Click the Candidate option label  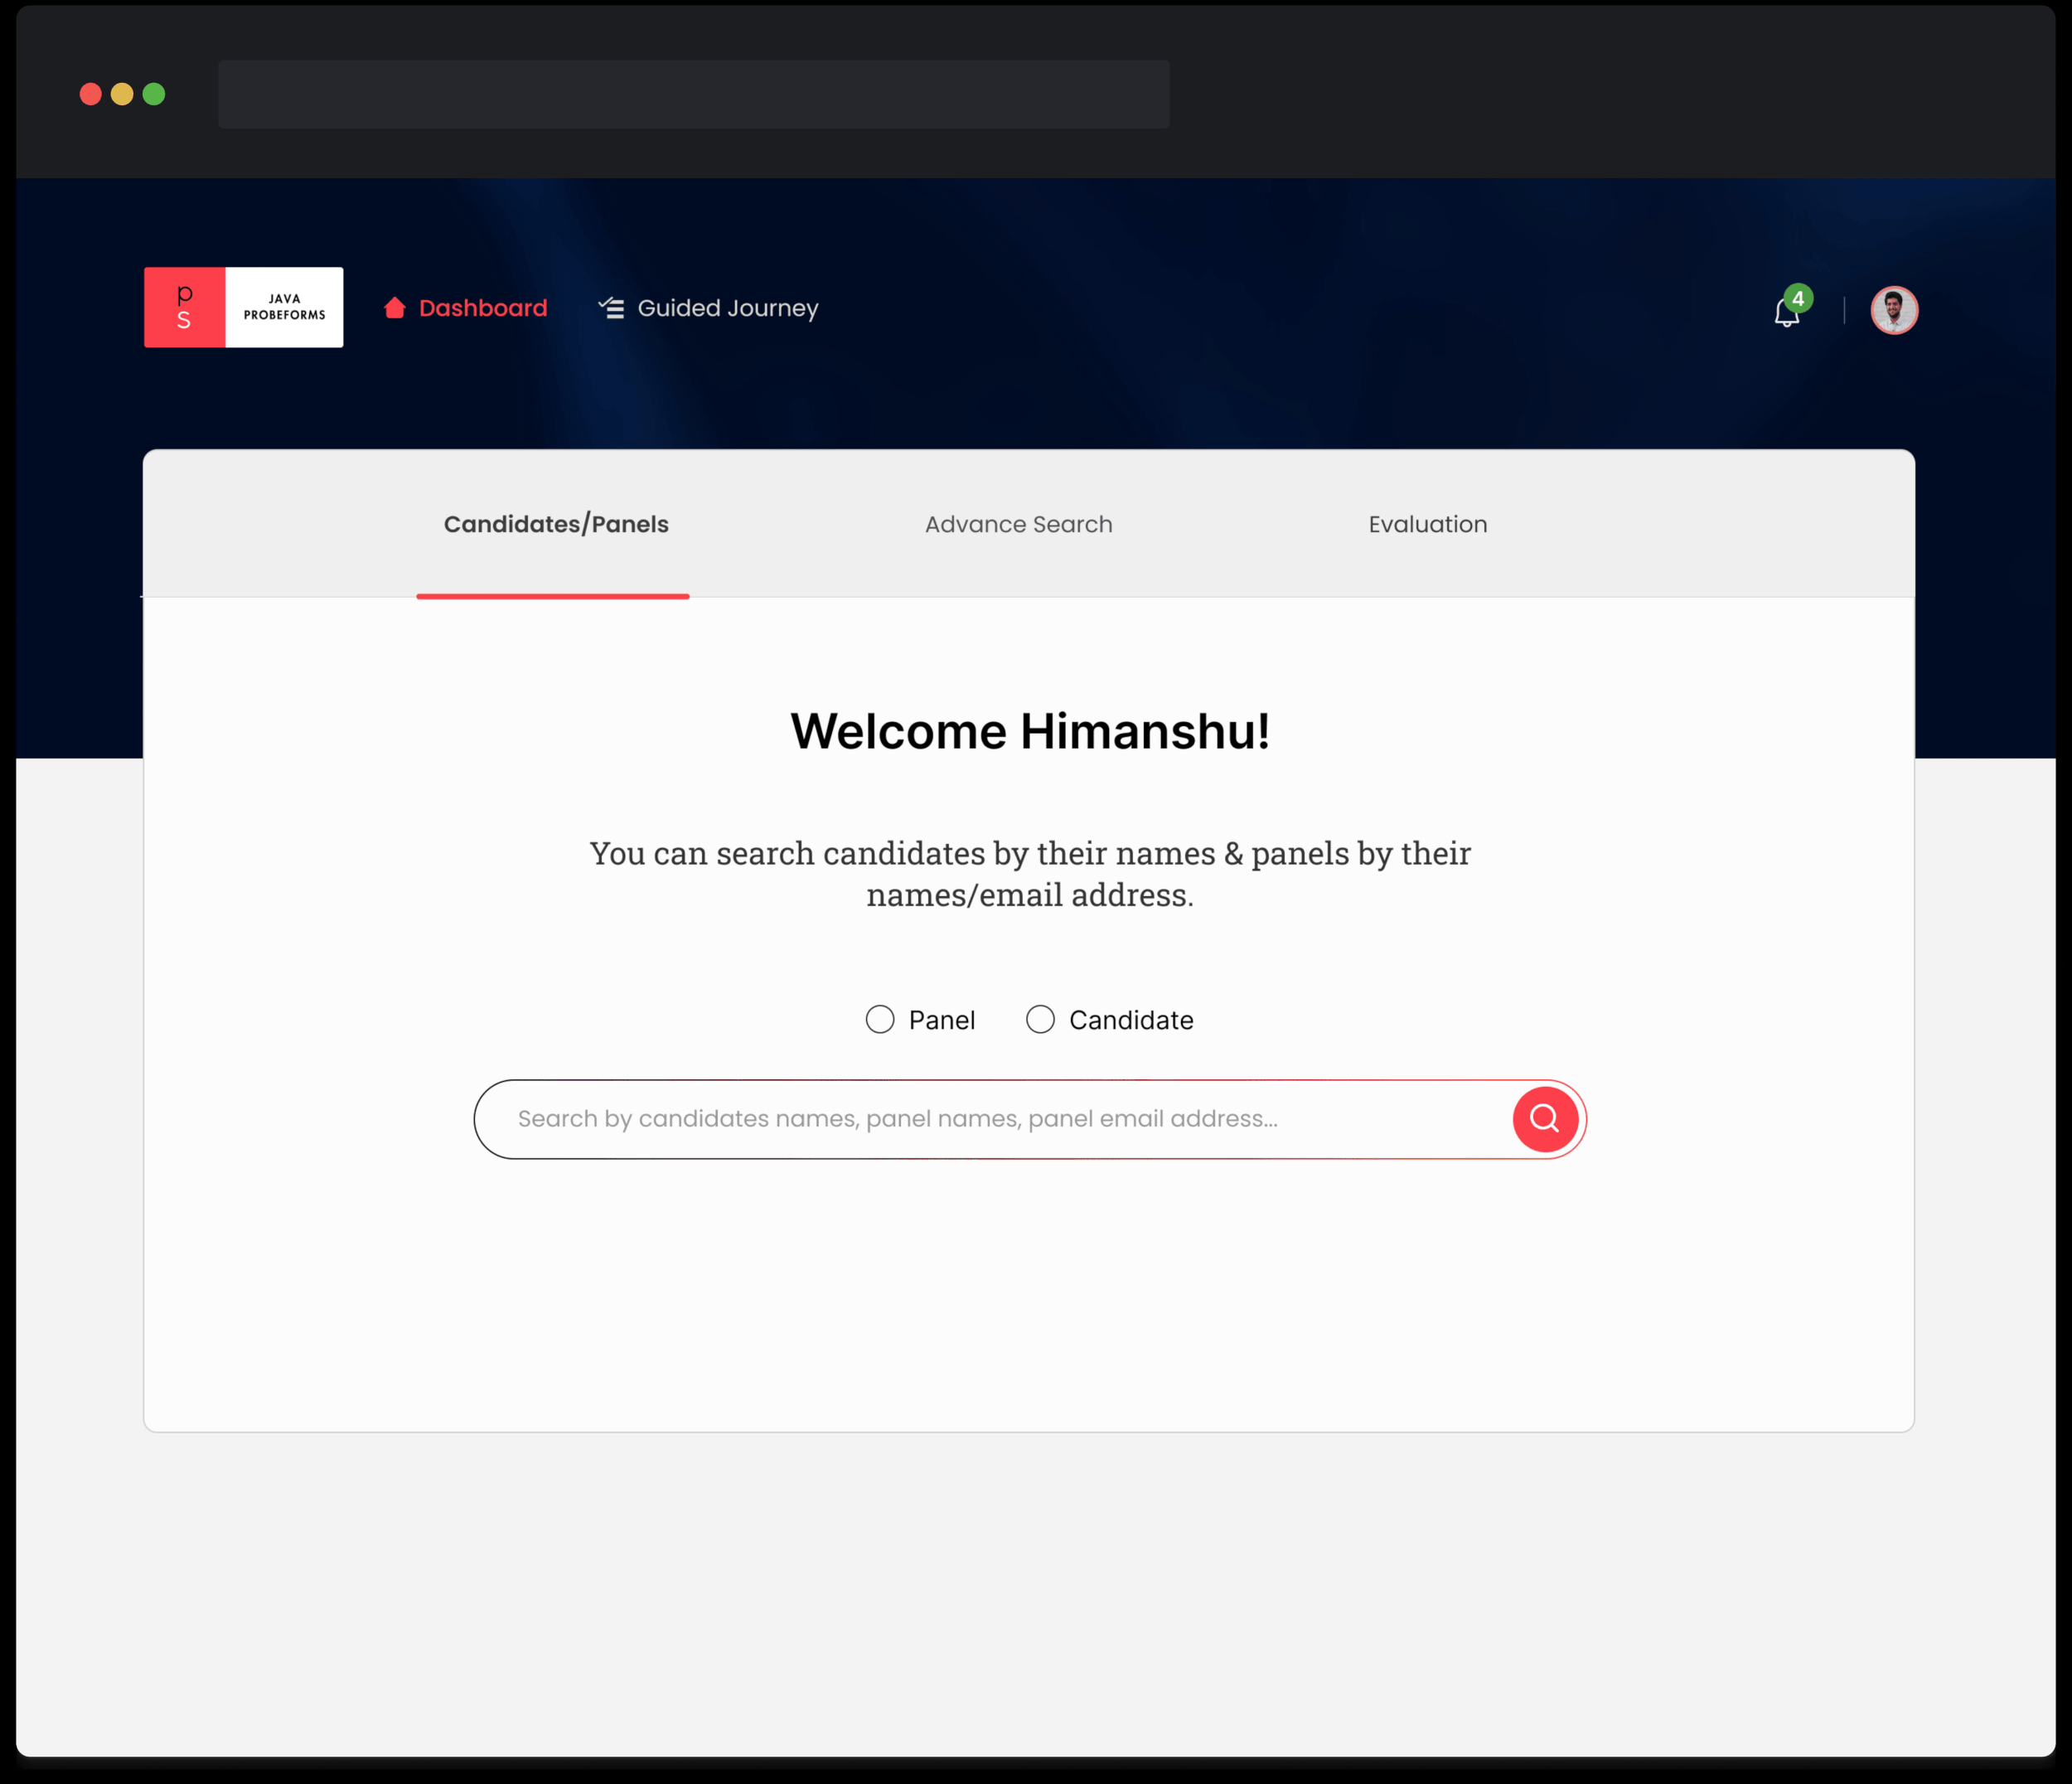(1130, 1020)
